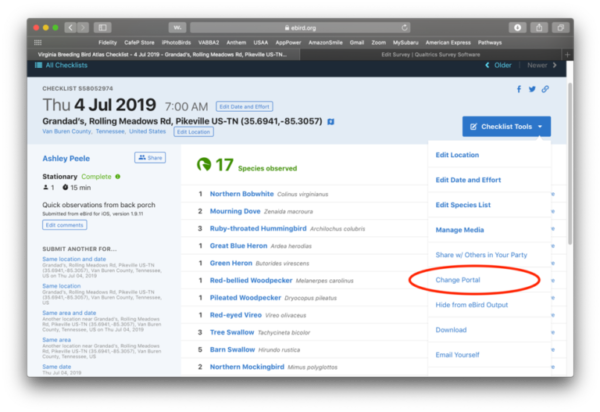Choose Manage Media menu option
Image resolution: width=600 pixels, height=412 pixels.
(460, 230)
